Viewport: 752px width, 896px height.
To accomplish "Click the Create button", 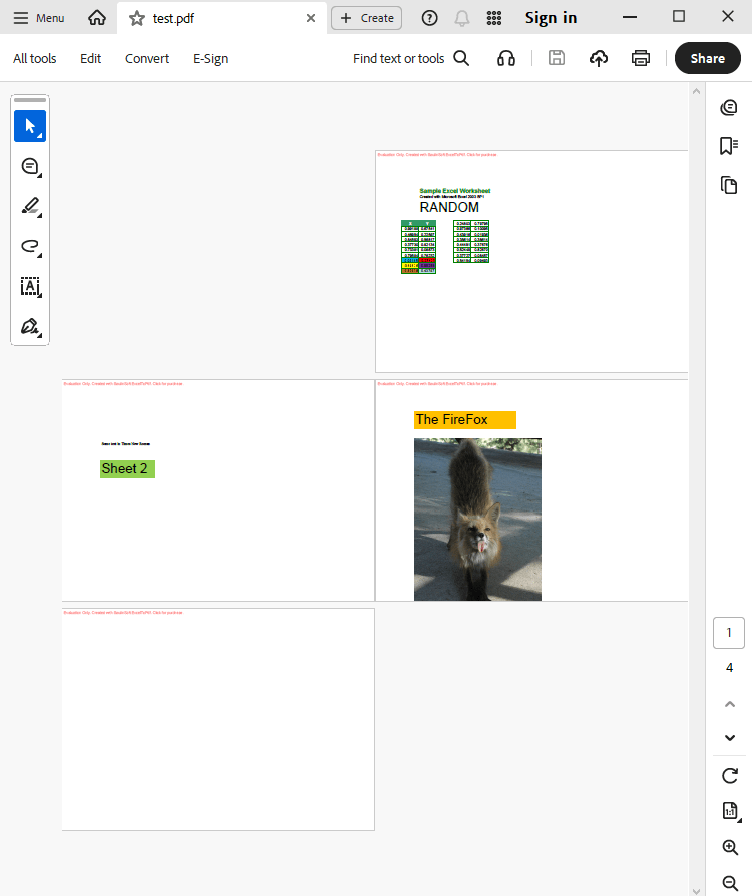I will pos(366,18).
